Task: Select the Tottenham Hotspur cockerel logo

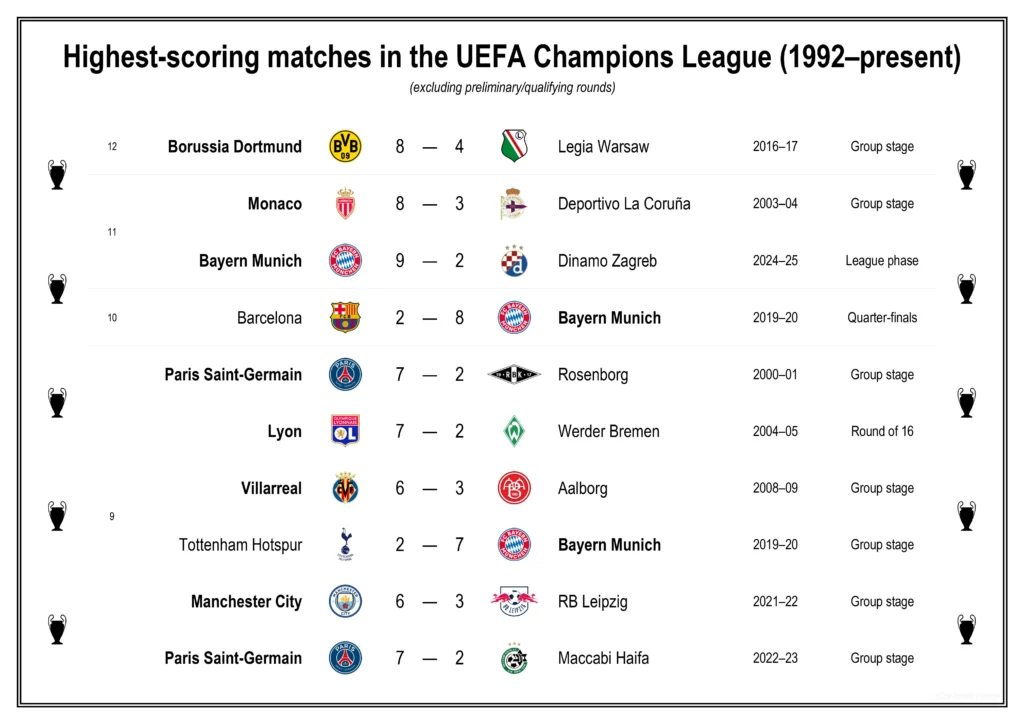Action: tap(345, 545)
